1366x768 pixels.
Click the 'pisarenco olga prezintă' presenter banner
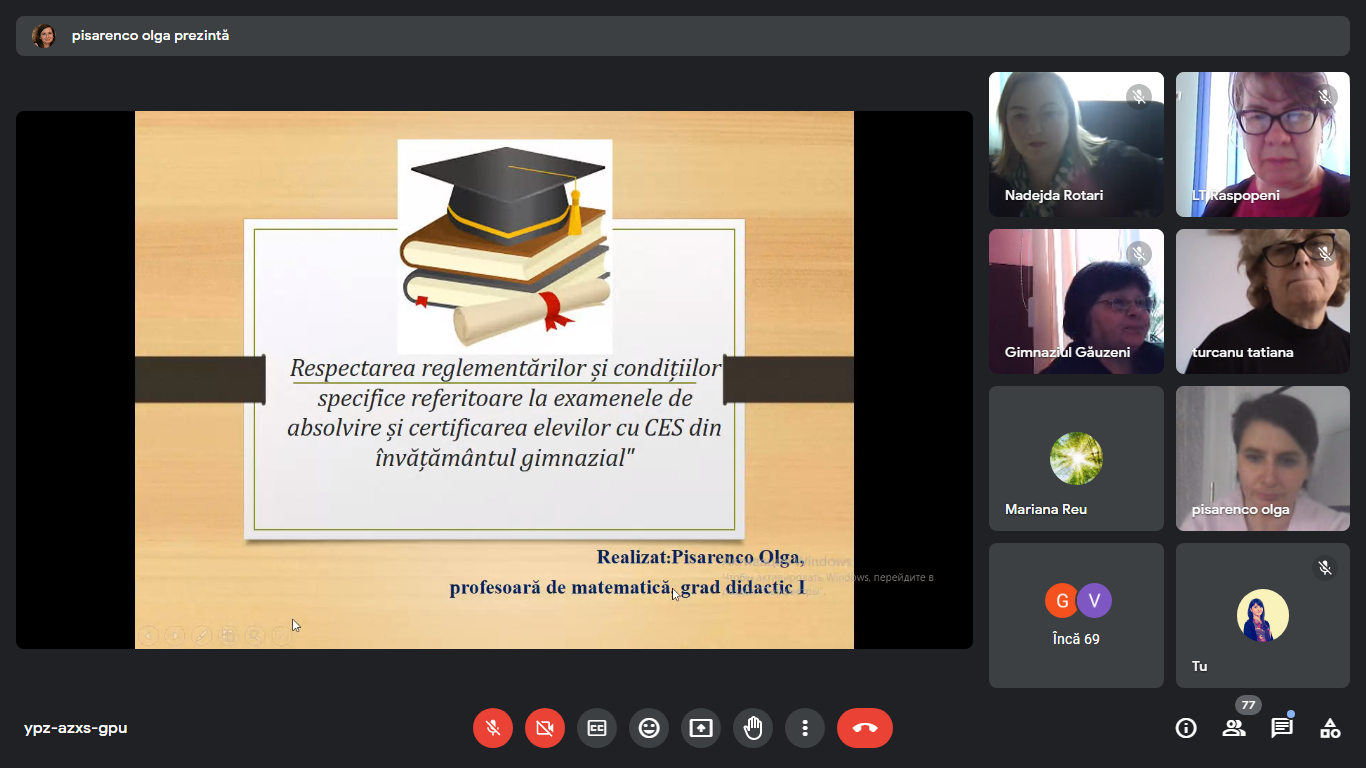tap(150, 36)
